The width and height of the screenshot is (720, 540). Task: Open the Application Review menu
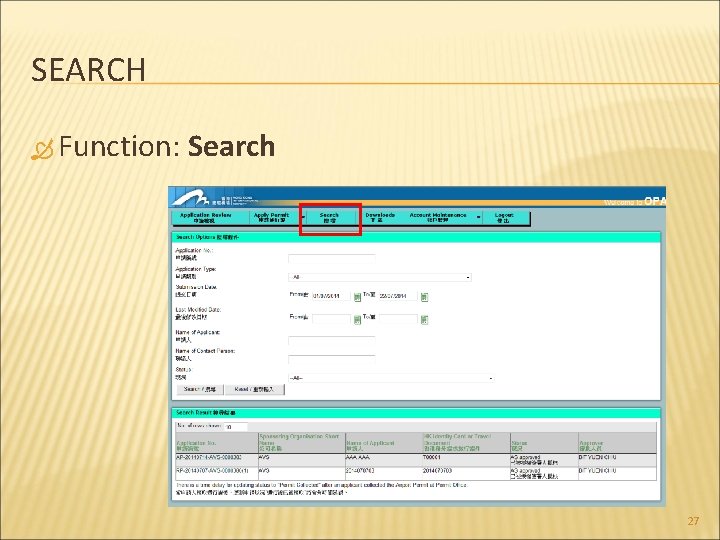pos(206,218)
